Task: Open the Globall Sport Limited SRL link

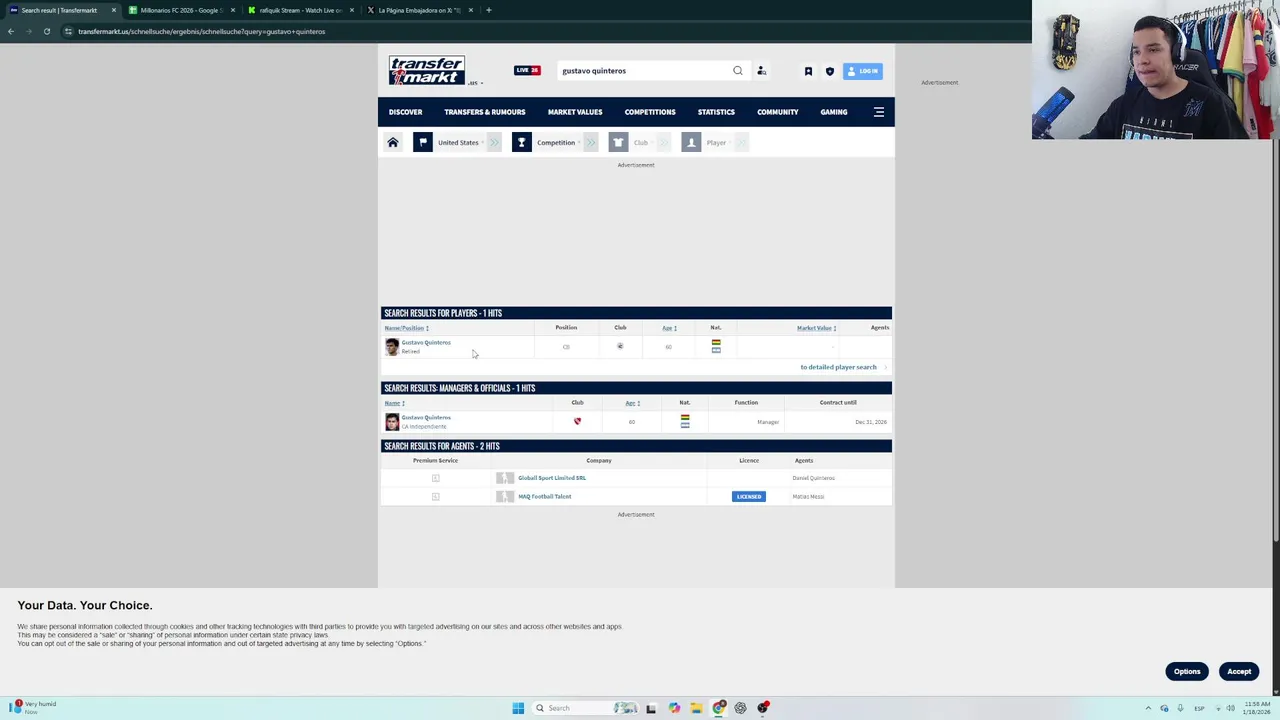Action: [552, 478]
